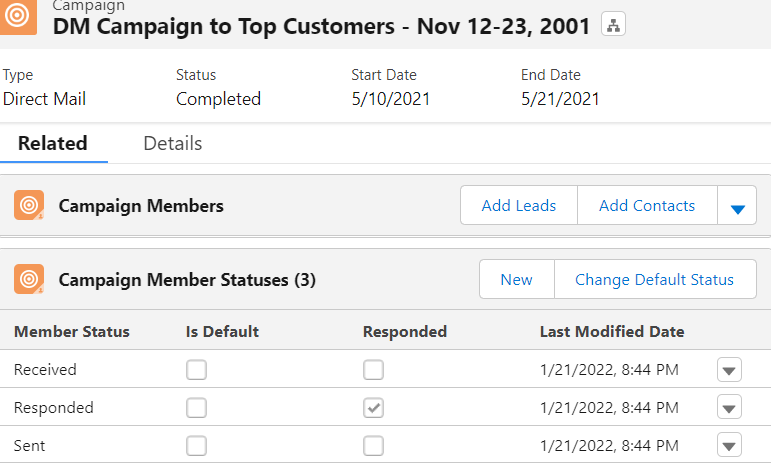Click the Change Default Status button
This screenshot has width=771, height=464.
tap(655, 279)
